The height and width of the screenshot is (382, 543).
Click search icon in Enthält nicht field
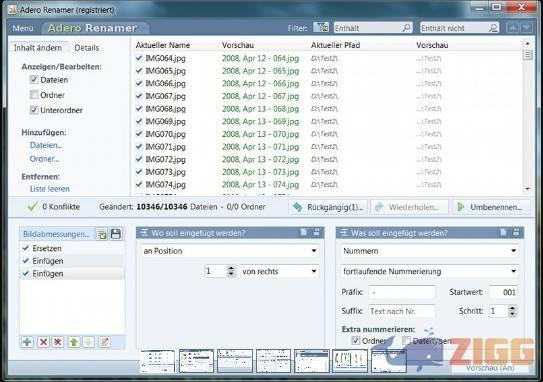[493, 28]
